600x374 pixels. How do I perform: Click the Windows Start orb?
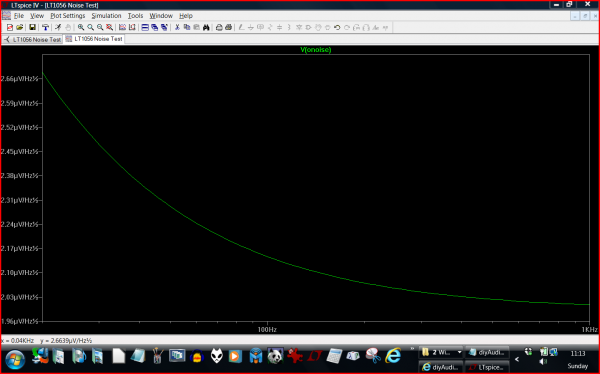pos(15,359)
